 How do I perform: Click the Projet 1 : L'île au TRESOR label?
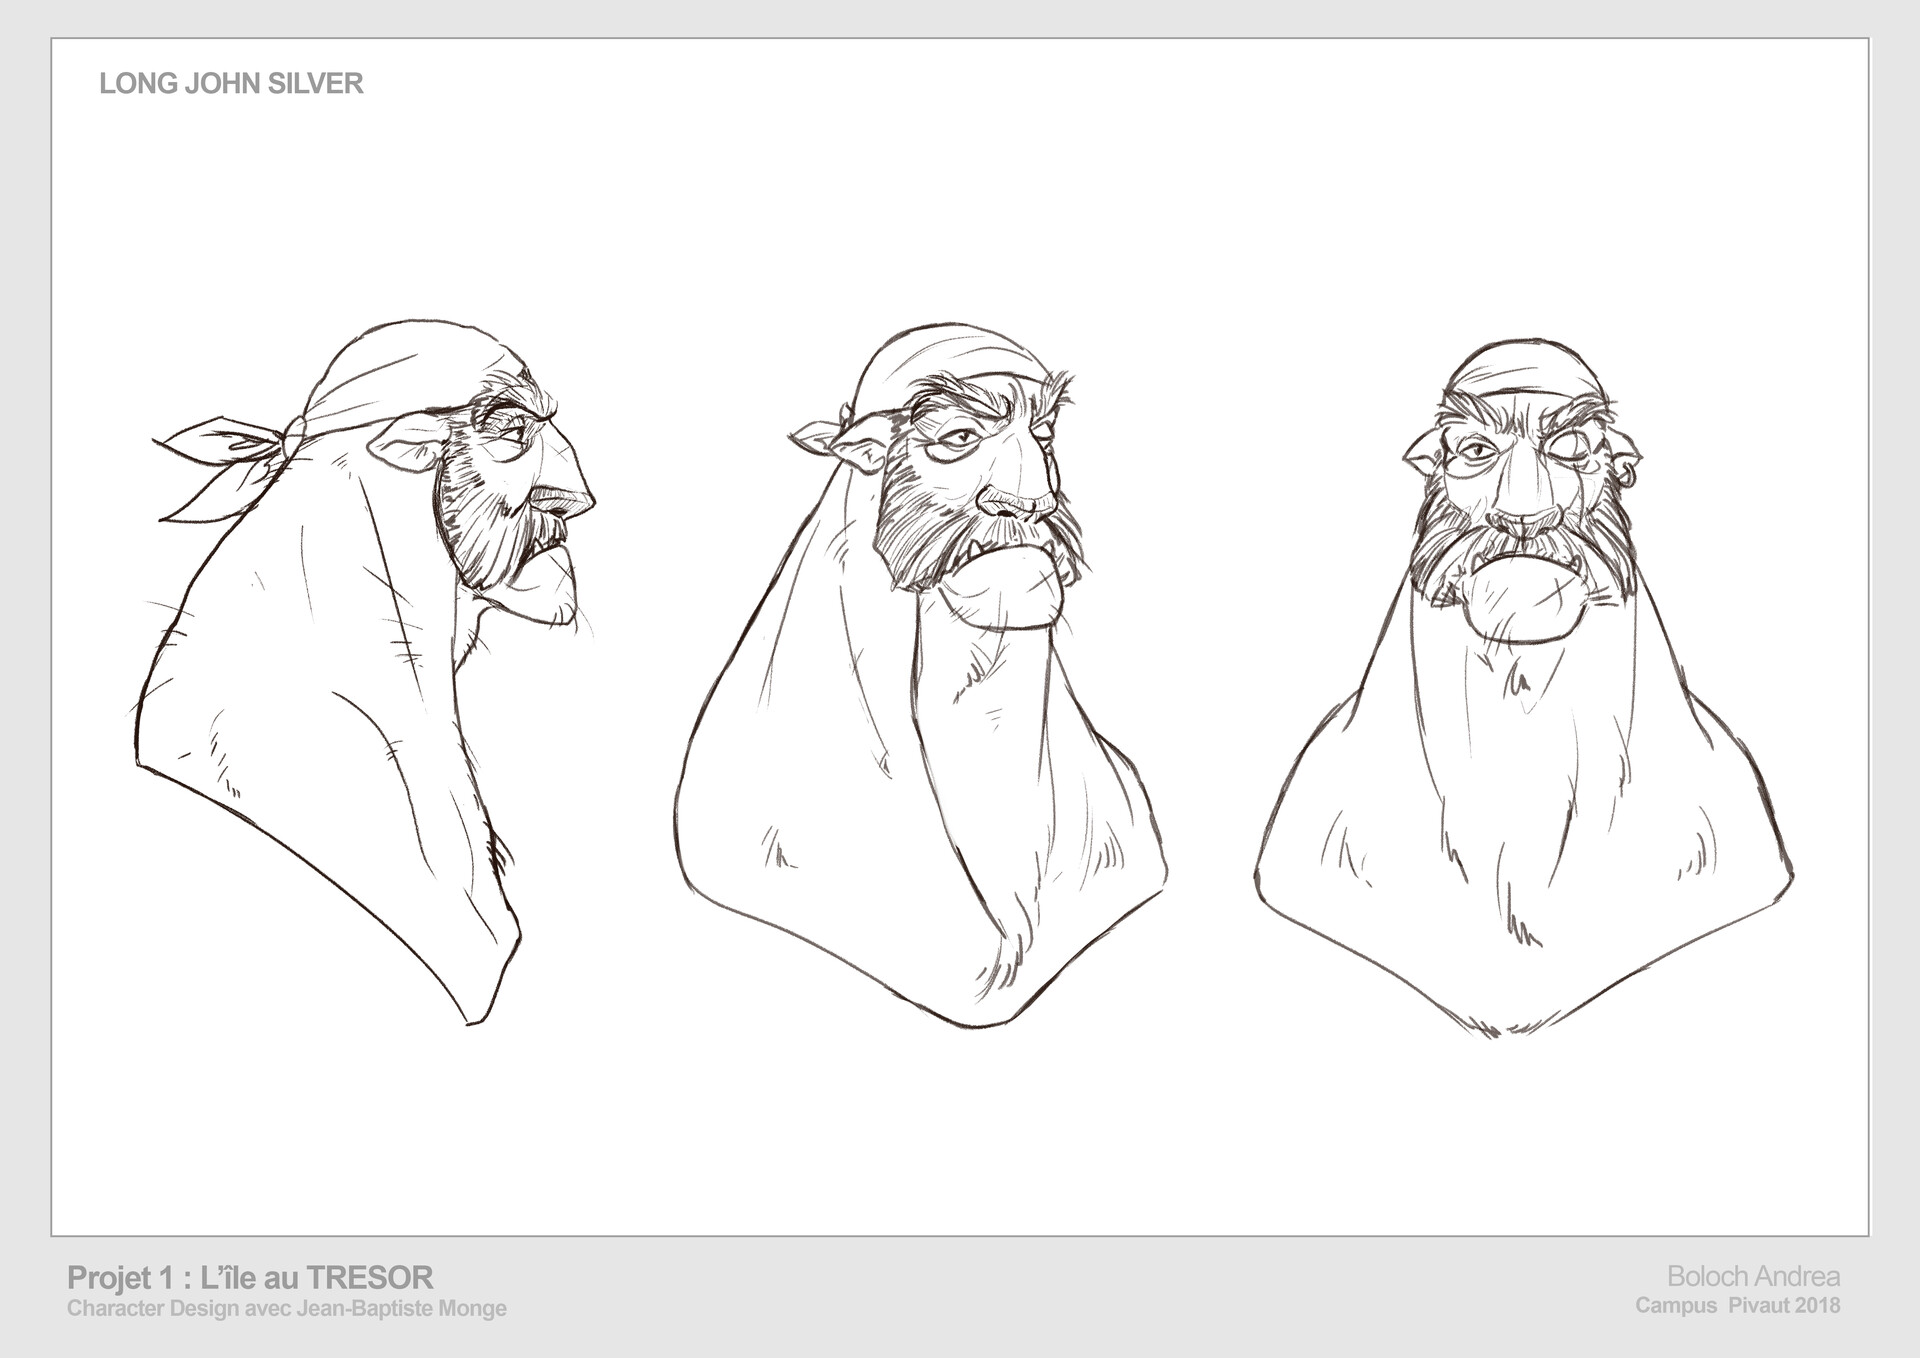coord(250,1273)
